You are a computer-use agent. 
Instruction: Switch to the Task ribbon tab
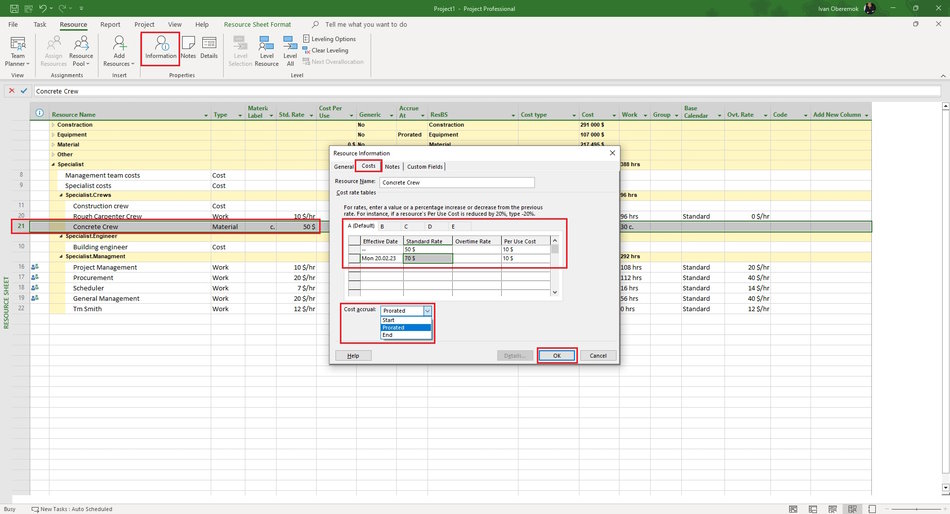tap(39, 24)
